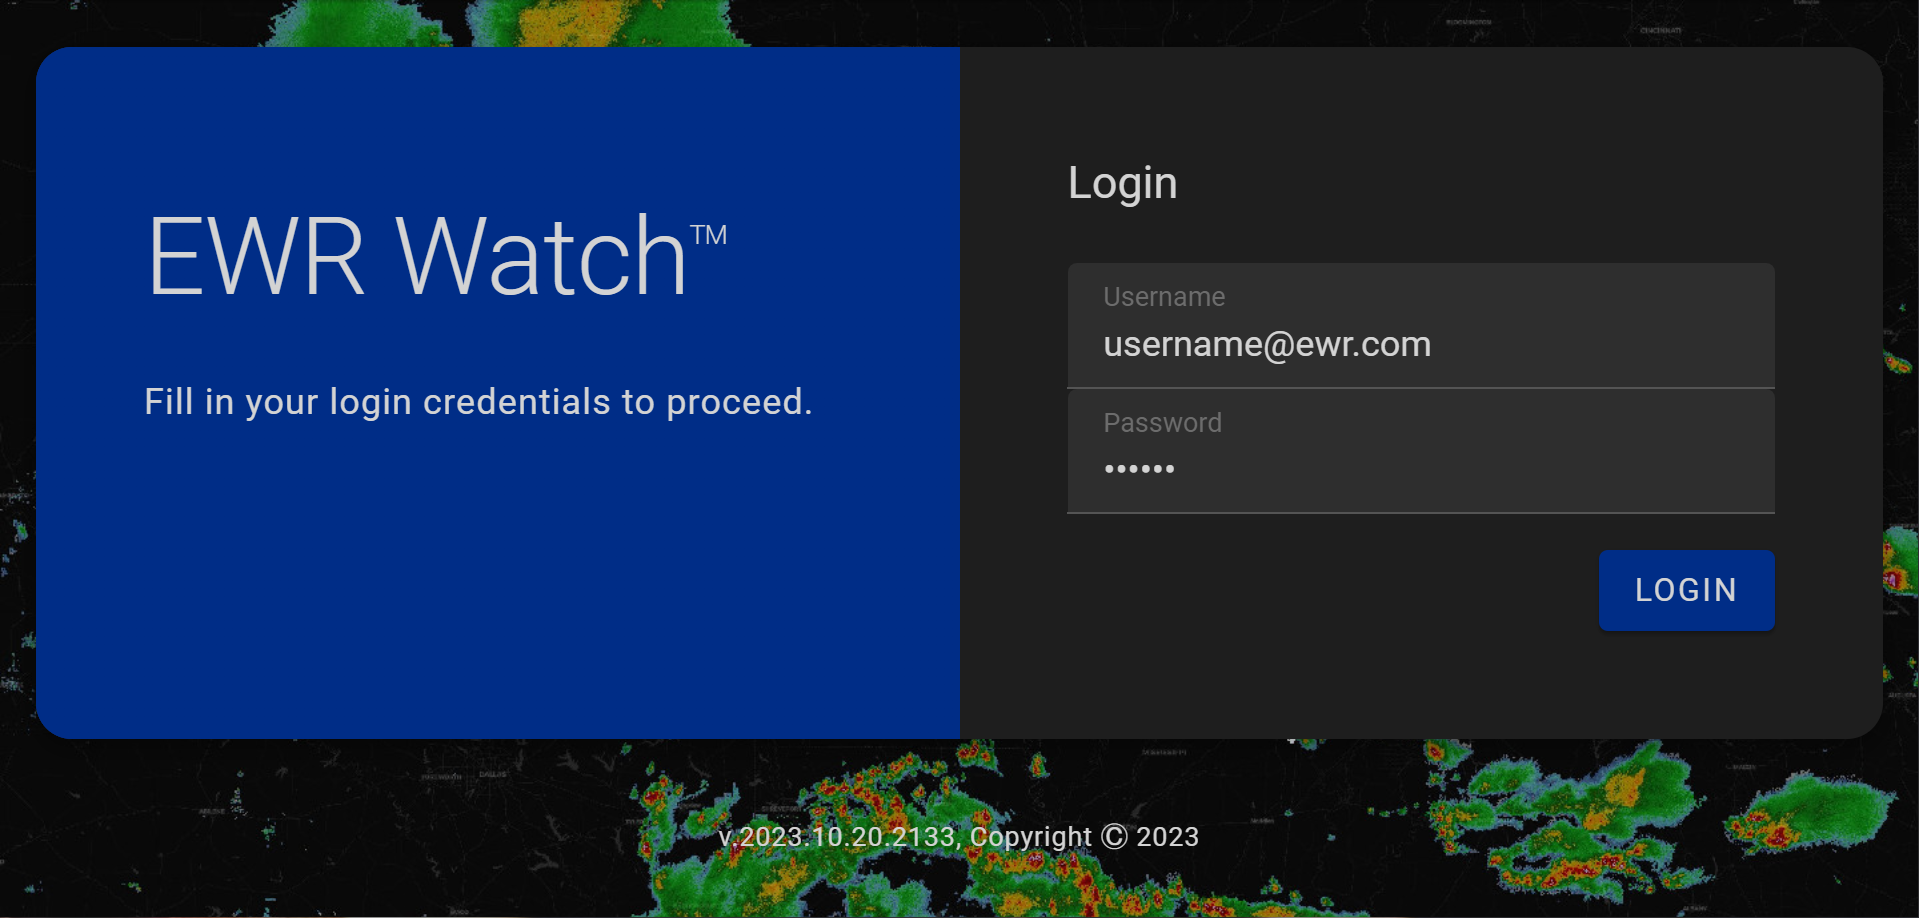Click the 'EWR Watch' title text
Image resolution: width=1919 pixels, height=918 pixels.
point(437,257)
